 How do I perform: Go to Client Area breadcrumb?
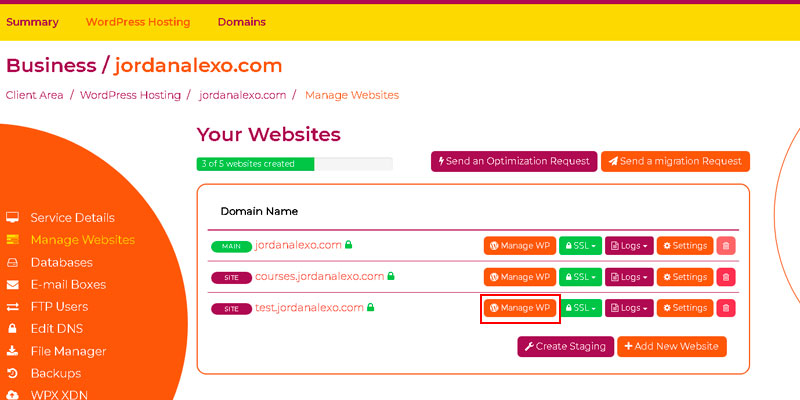[x=35, y=95]
